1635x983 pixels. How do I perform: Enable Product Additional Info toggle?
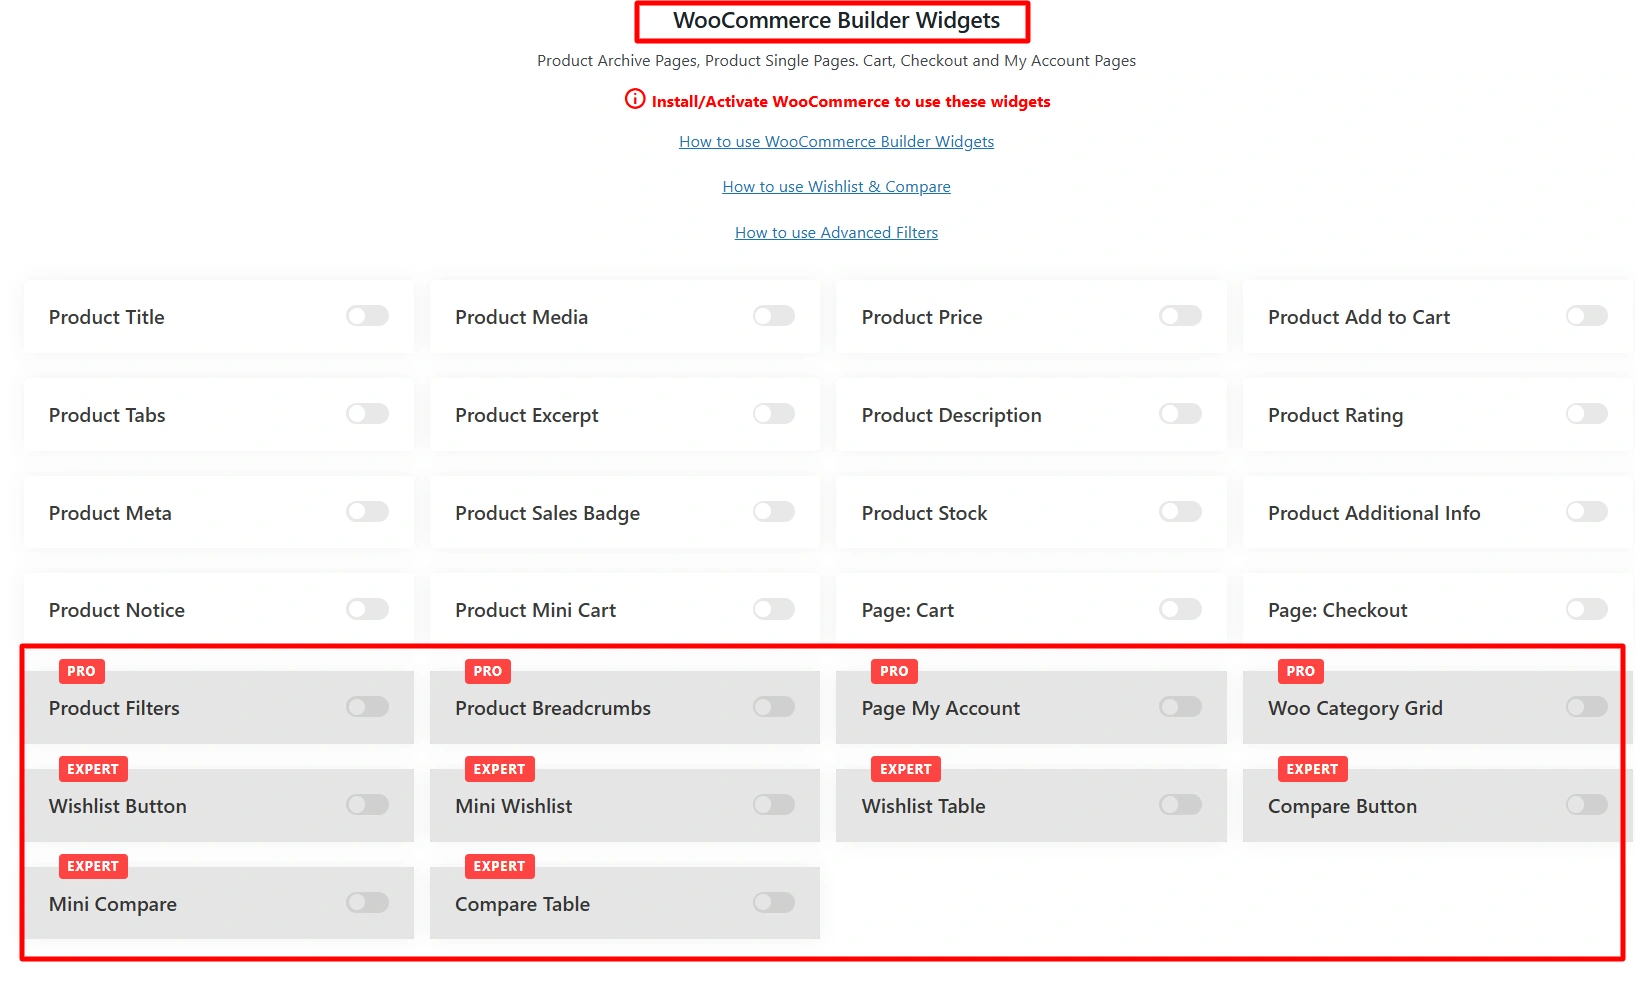(1587, 512)
